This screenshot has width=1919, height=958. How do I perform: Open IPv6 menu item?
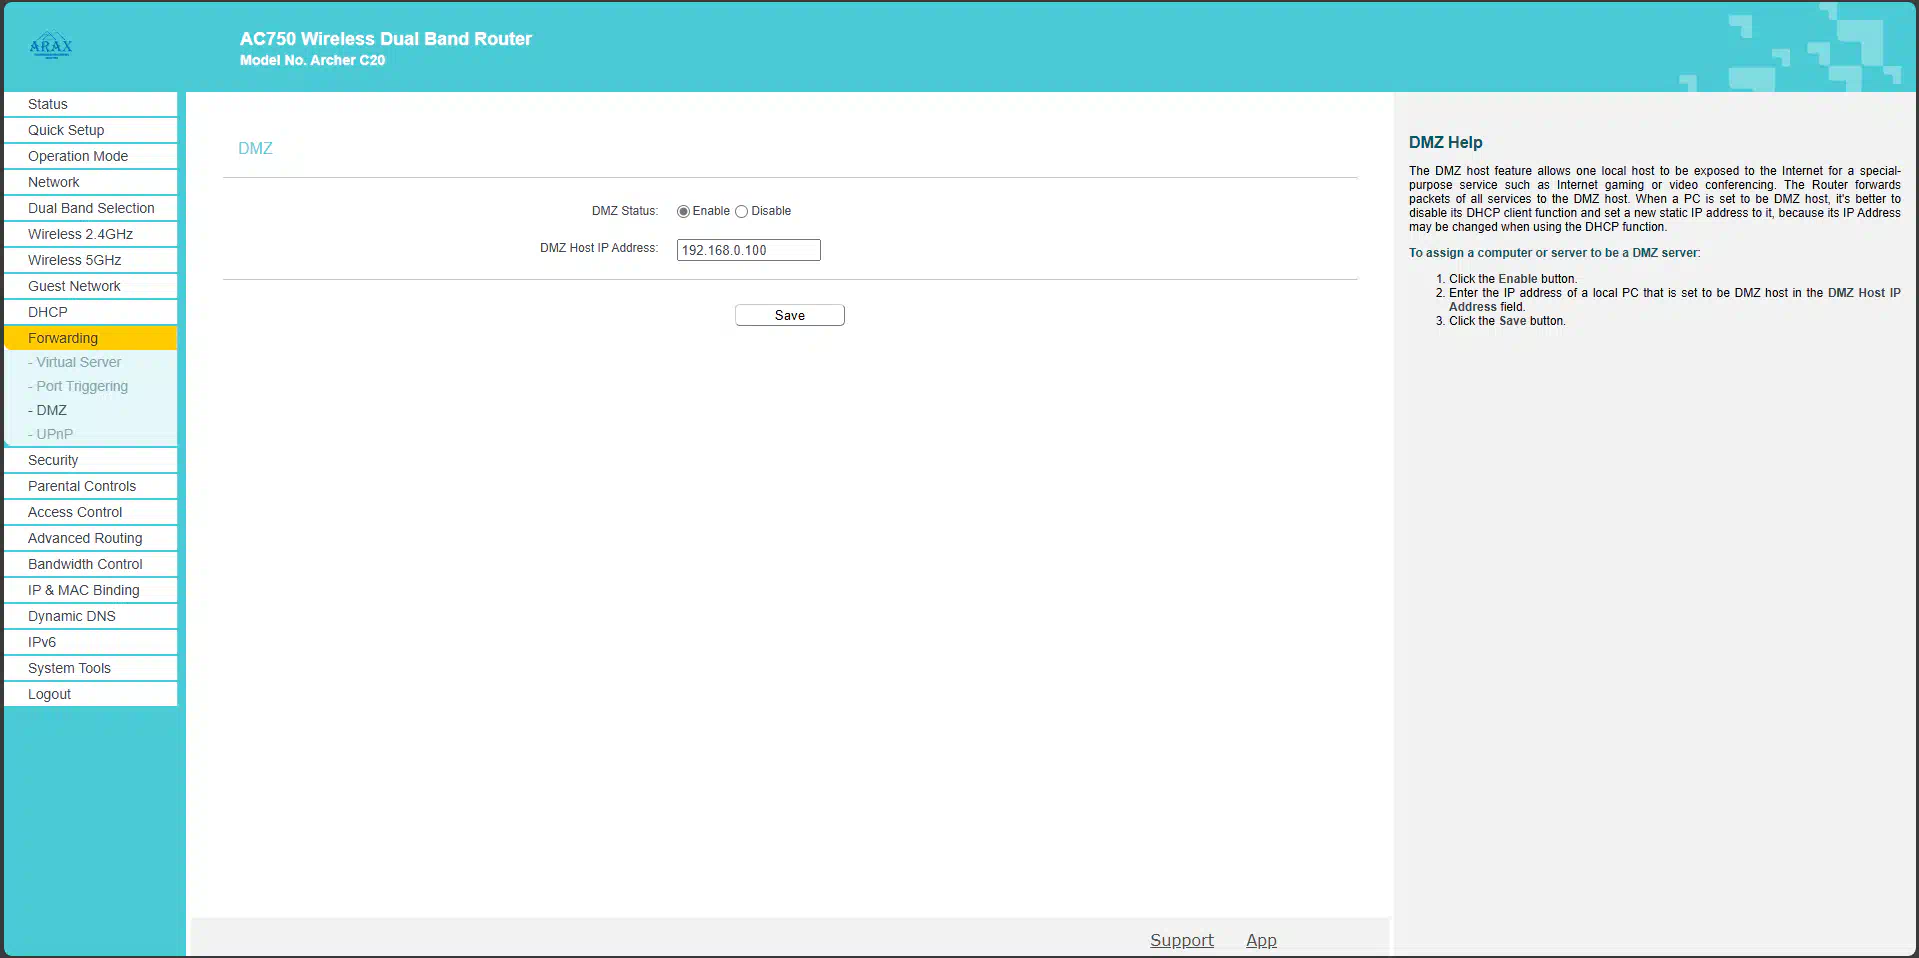[91, 642]
